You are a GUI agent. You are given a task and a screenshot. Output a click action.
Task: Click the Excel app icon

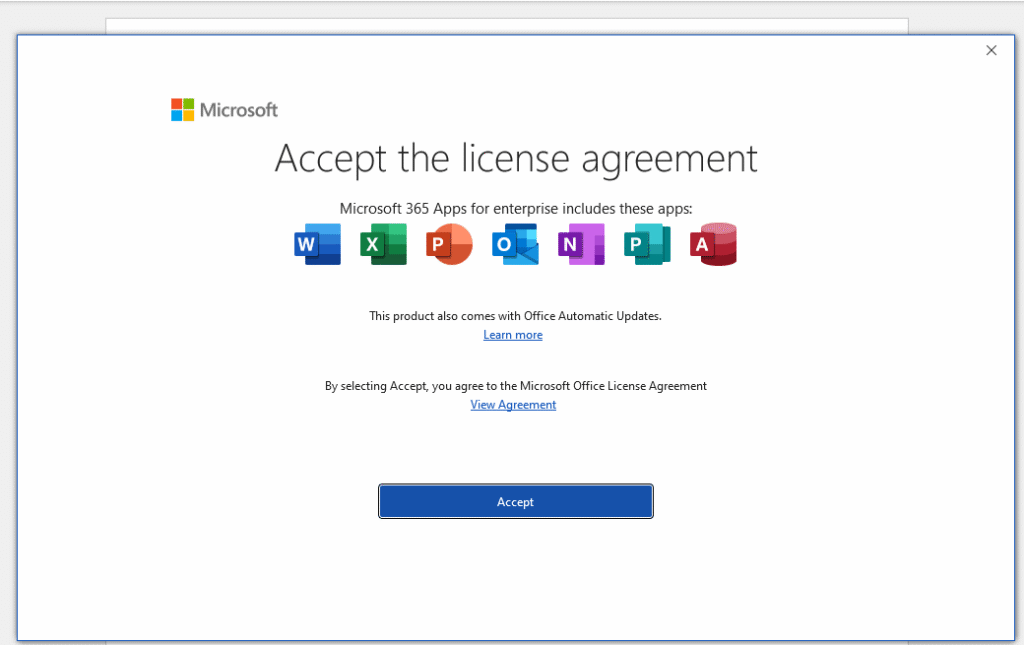coord(383,244)
